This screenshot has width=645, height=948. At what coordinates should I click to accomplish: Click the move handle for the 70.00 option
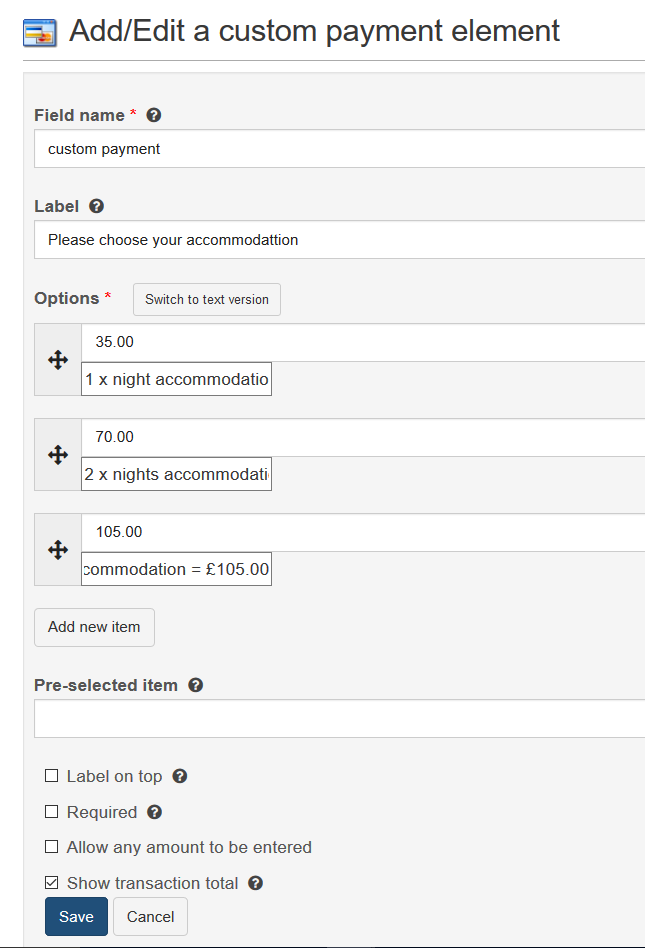point(58,455)
